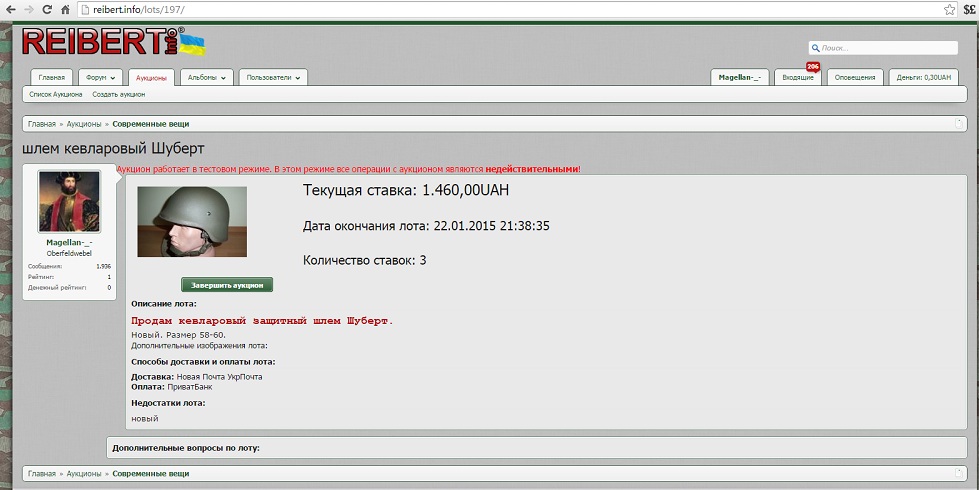Bookmark page with star icon

(x=949, y=9)
